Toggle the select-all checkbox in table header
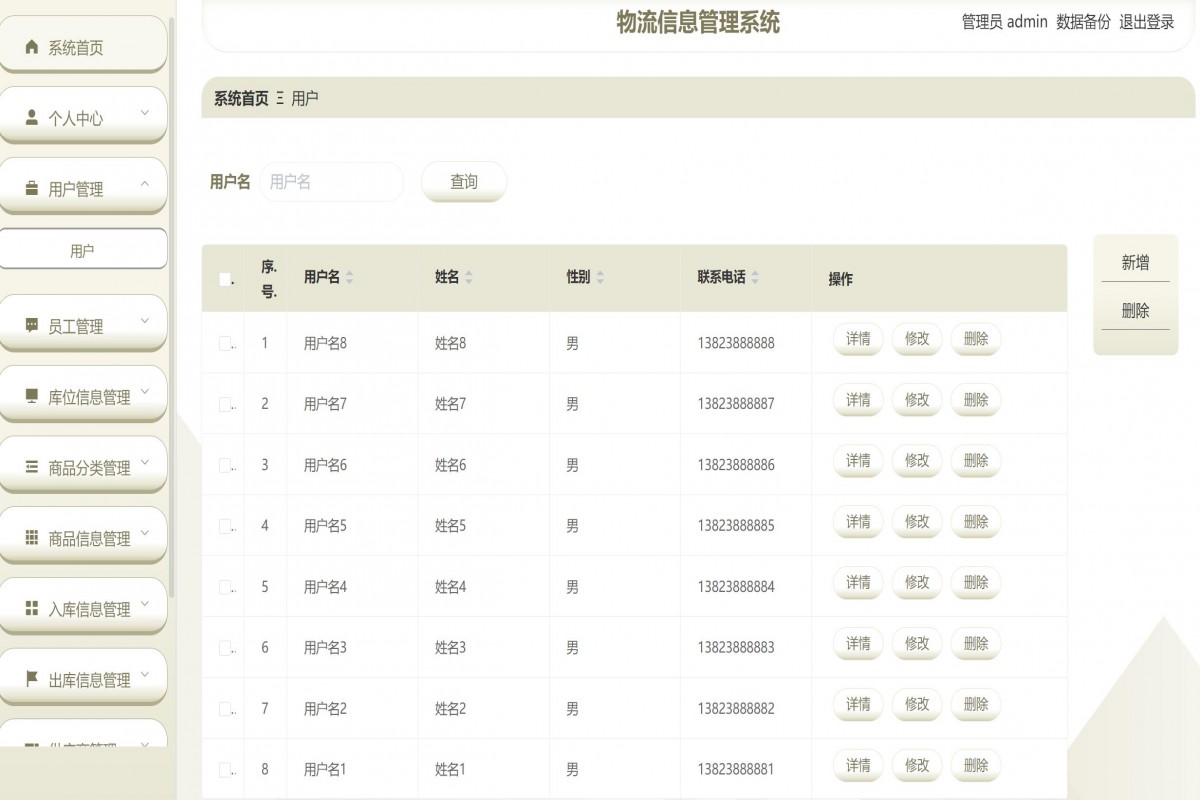 pyautogui.click(x=225, y=278)
